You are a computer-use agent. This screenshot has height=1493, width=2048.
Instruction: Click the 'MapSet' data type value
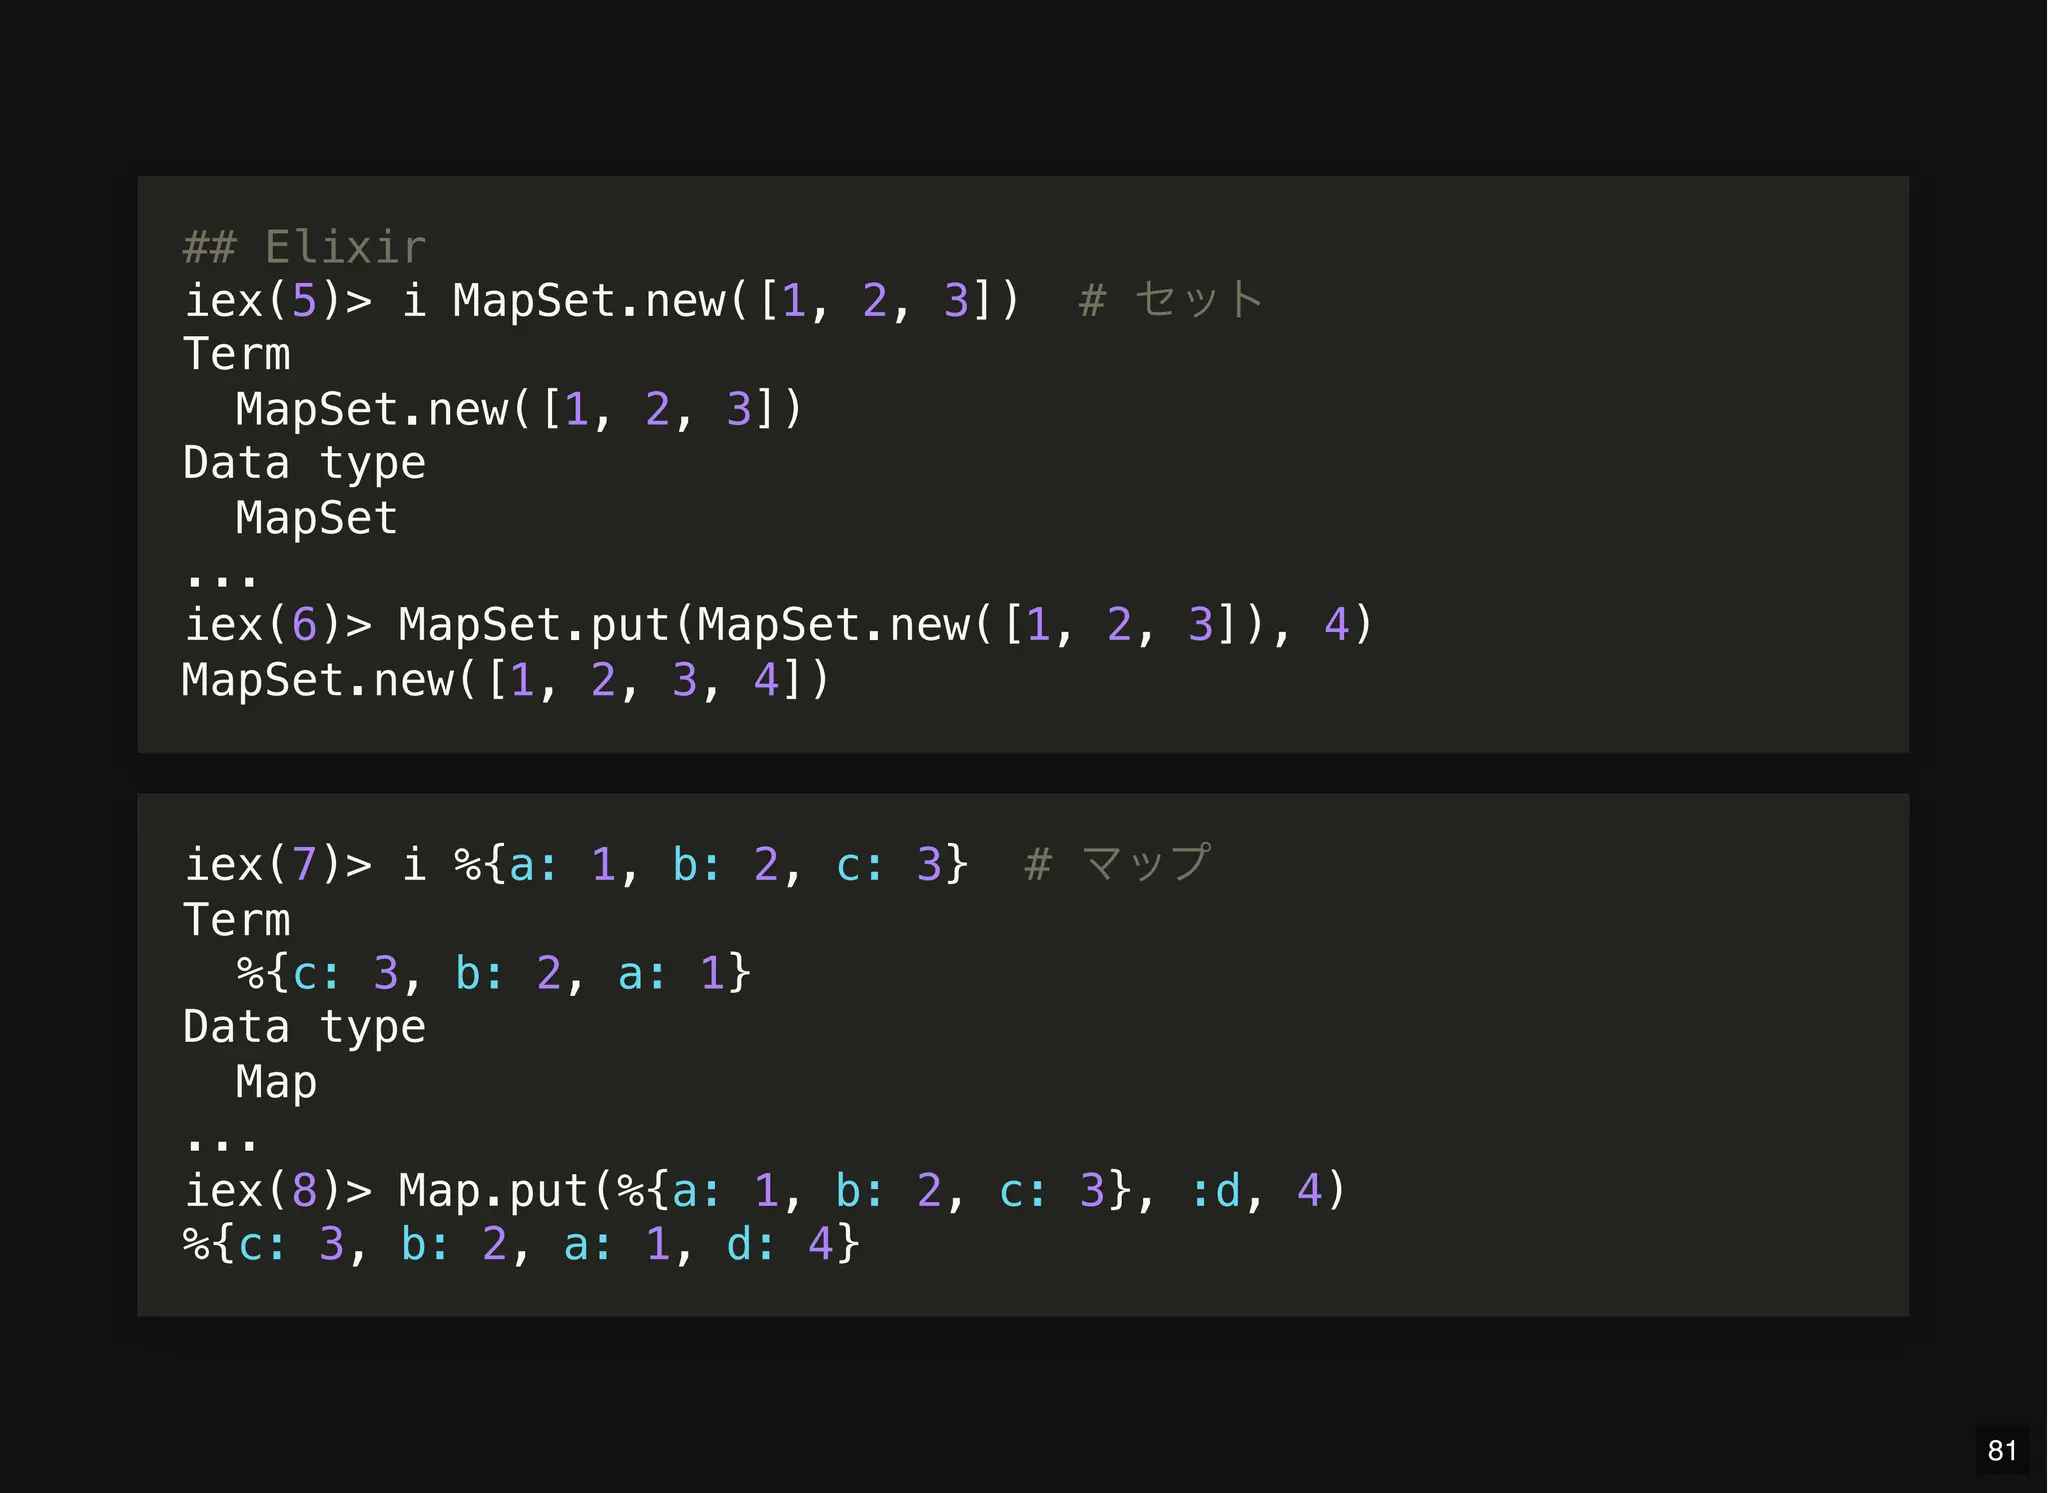pos(317,518)
